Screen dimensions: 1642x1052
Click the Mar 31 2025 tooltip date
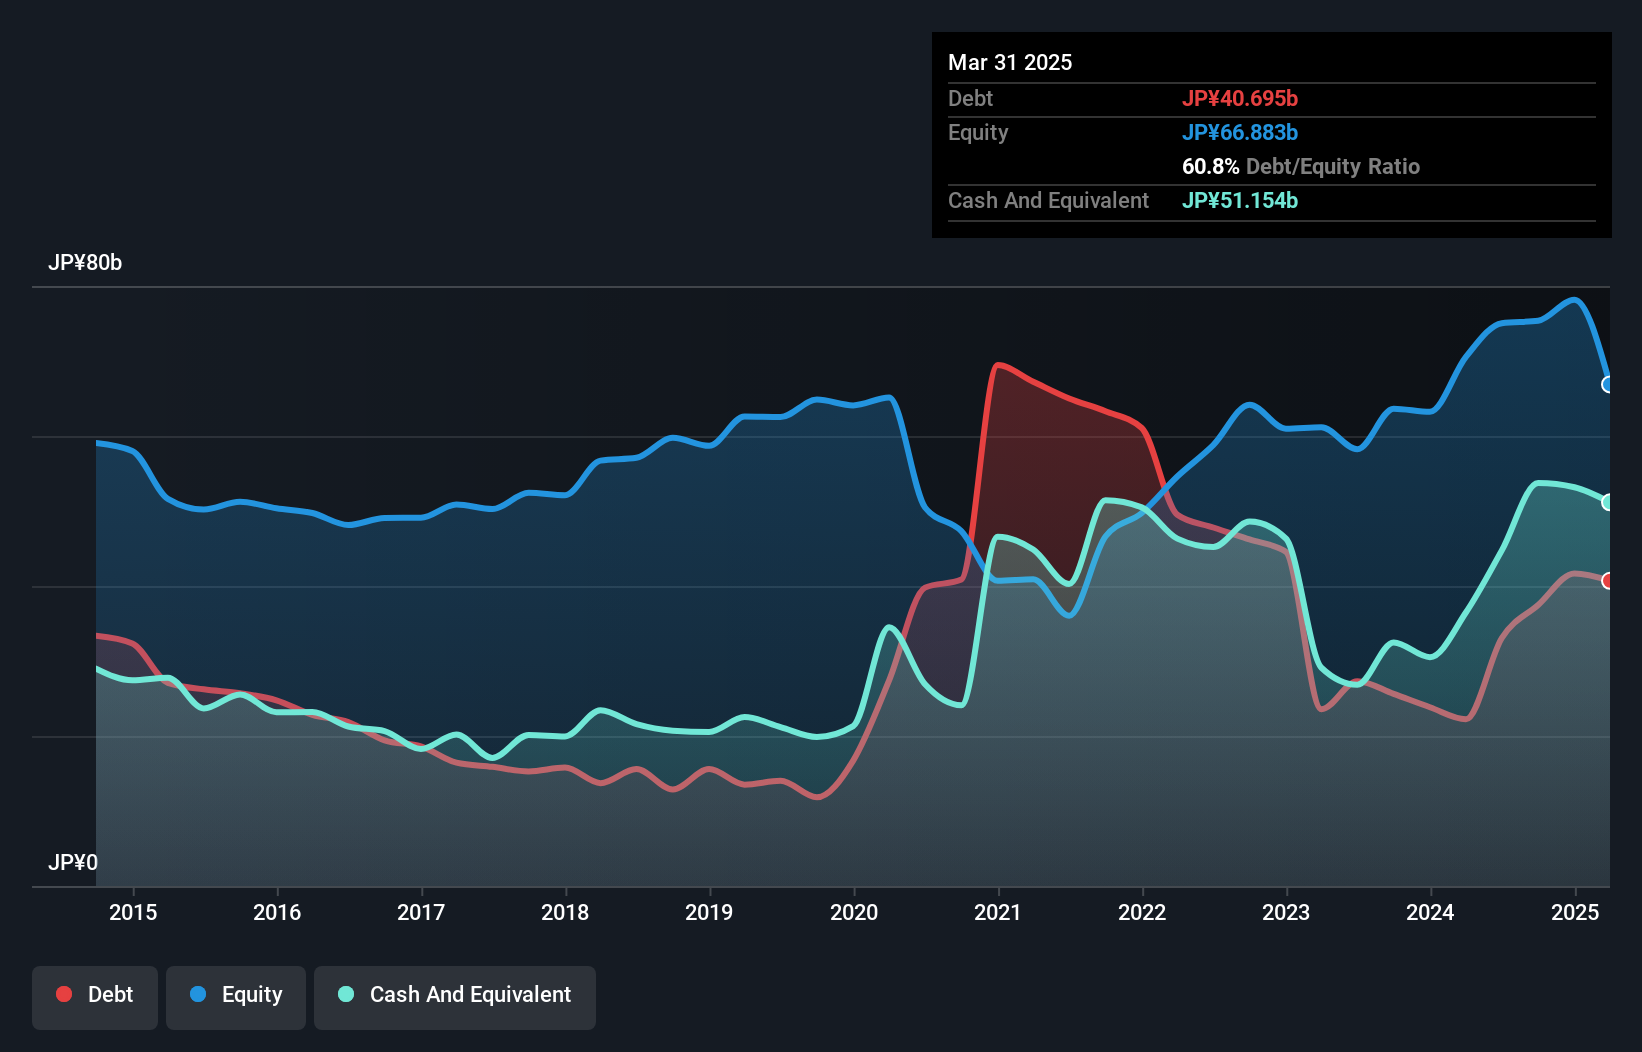[1010, 62]
